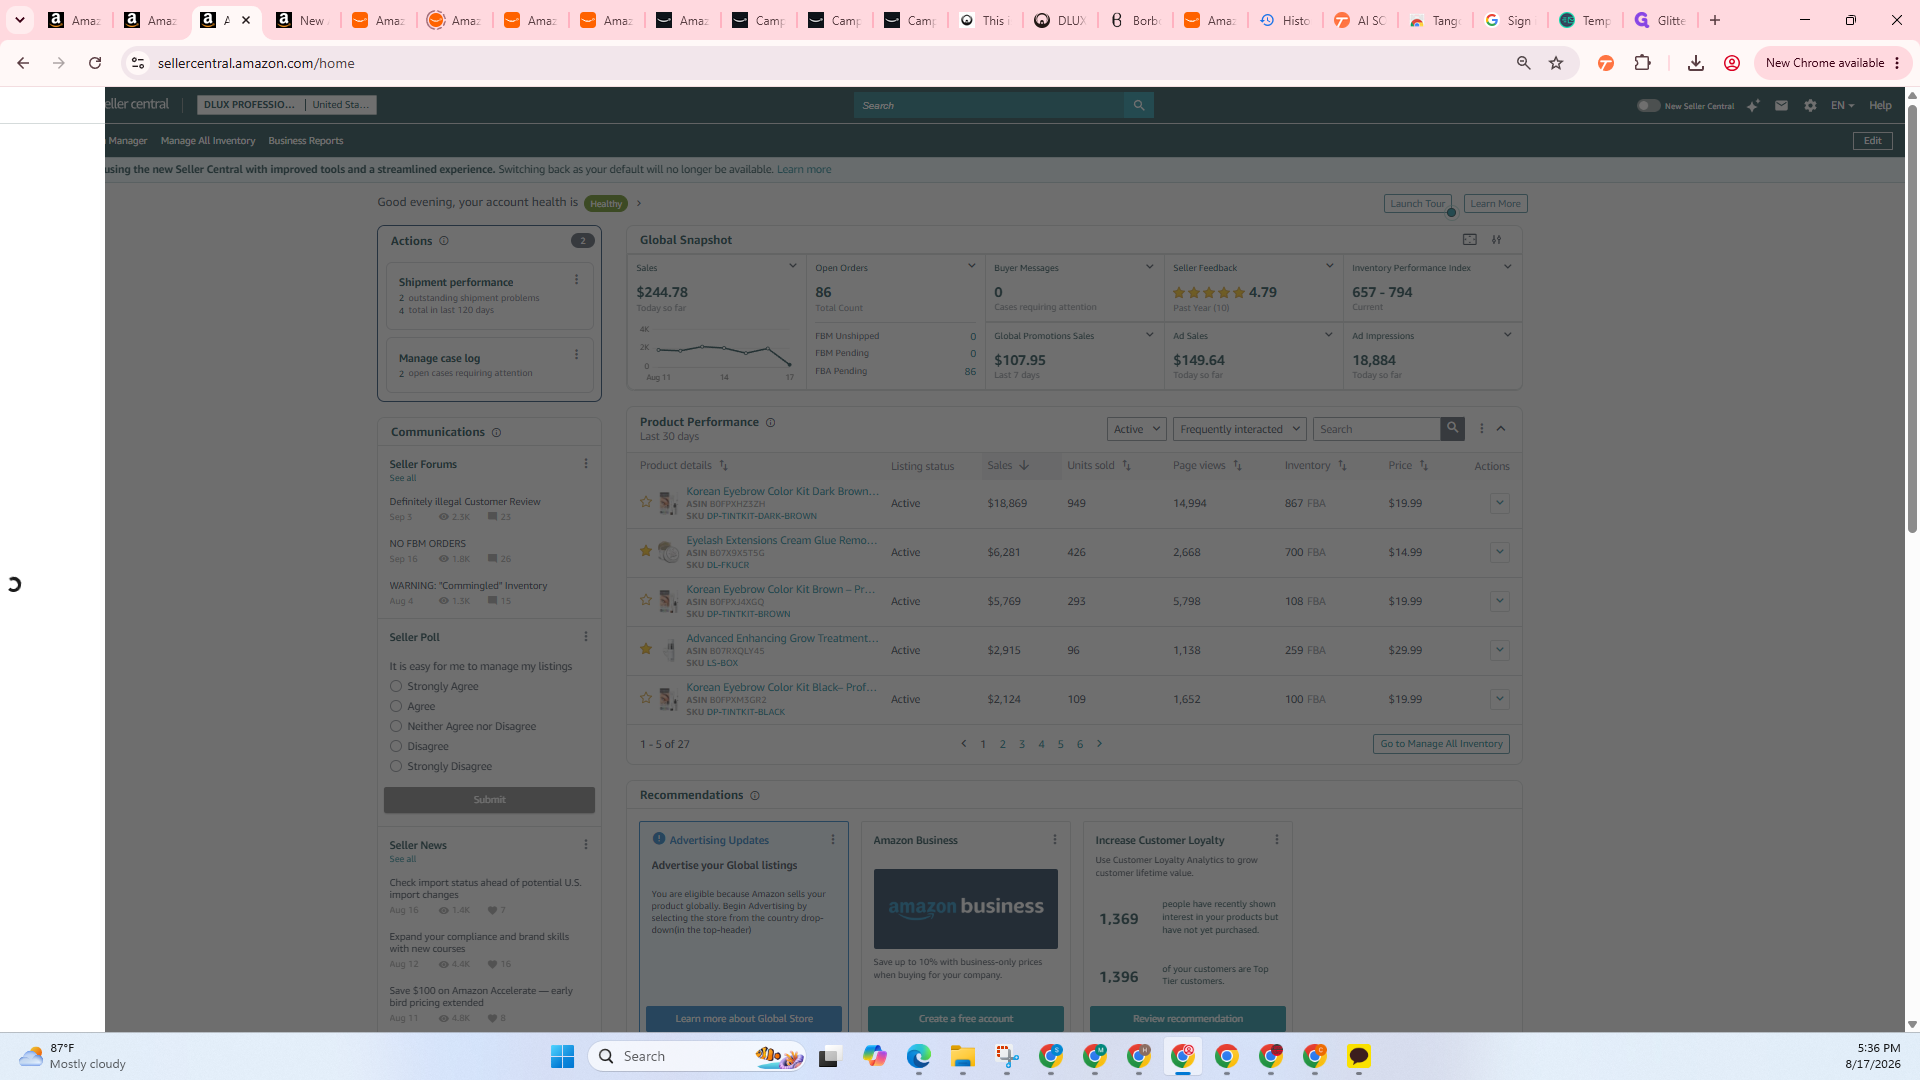Image resolution: width=1920 pixels, height=1080 pixels.
Task: Click Go to Manage All Inventory button
Action: [1441, 744]
